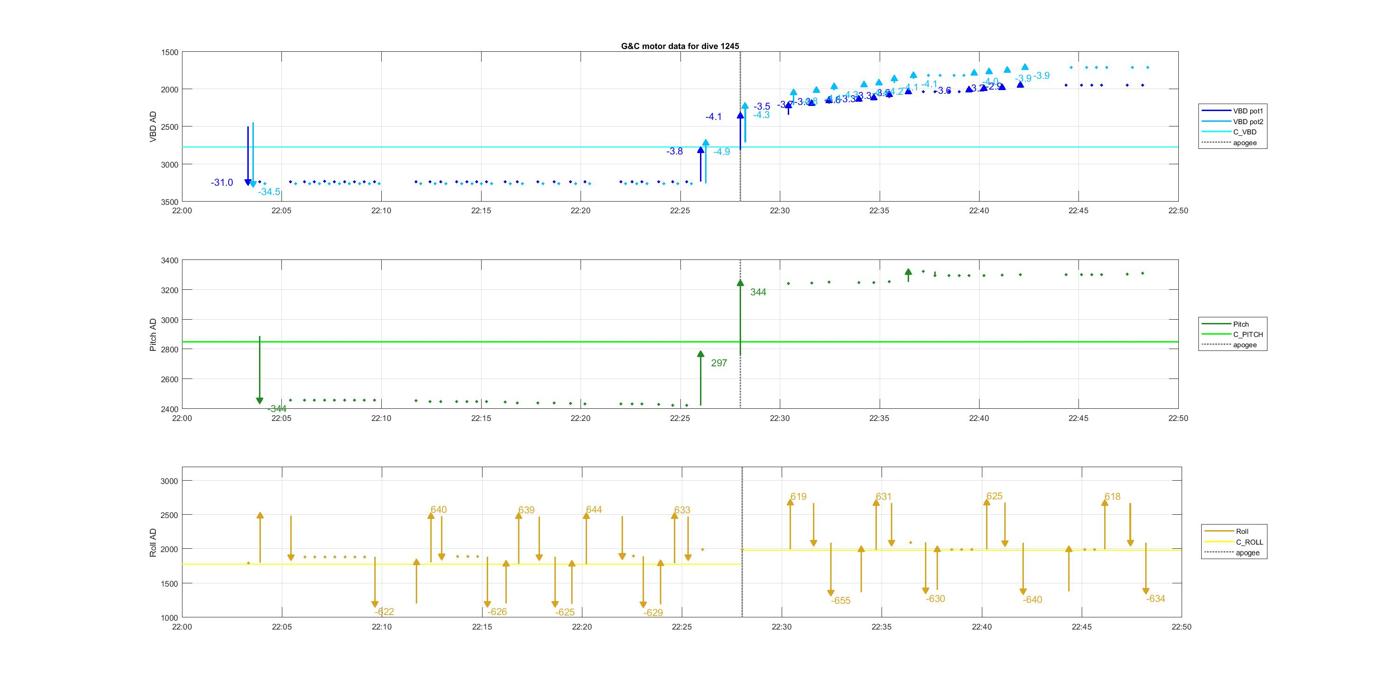
Task: Click the "VBD AD" y-axis label
Action: coord(153,126)
